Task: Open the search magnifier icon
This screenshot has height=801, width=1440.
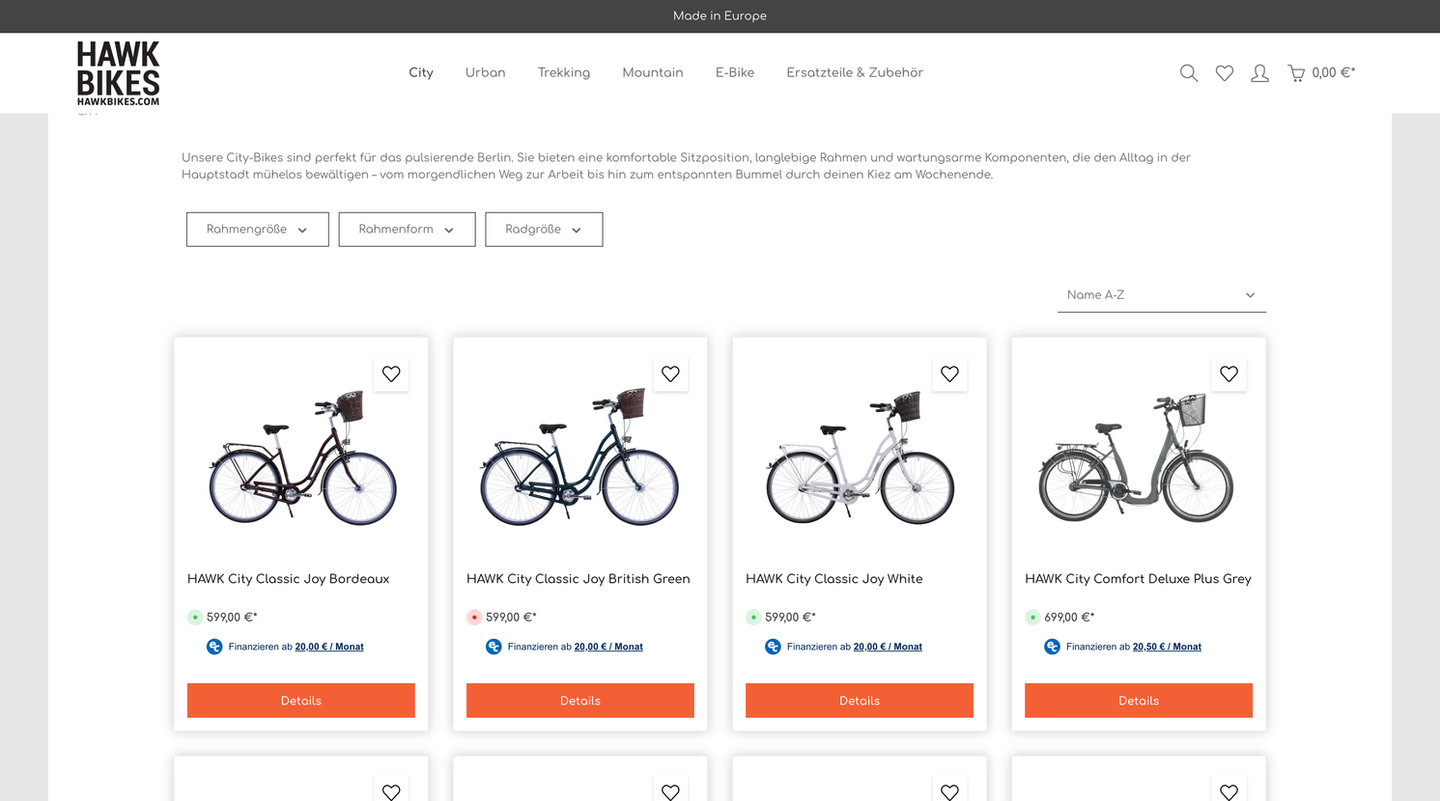Action: pyautogui.click(x=1188, y=73)
